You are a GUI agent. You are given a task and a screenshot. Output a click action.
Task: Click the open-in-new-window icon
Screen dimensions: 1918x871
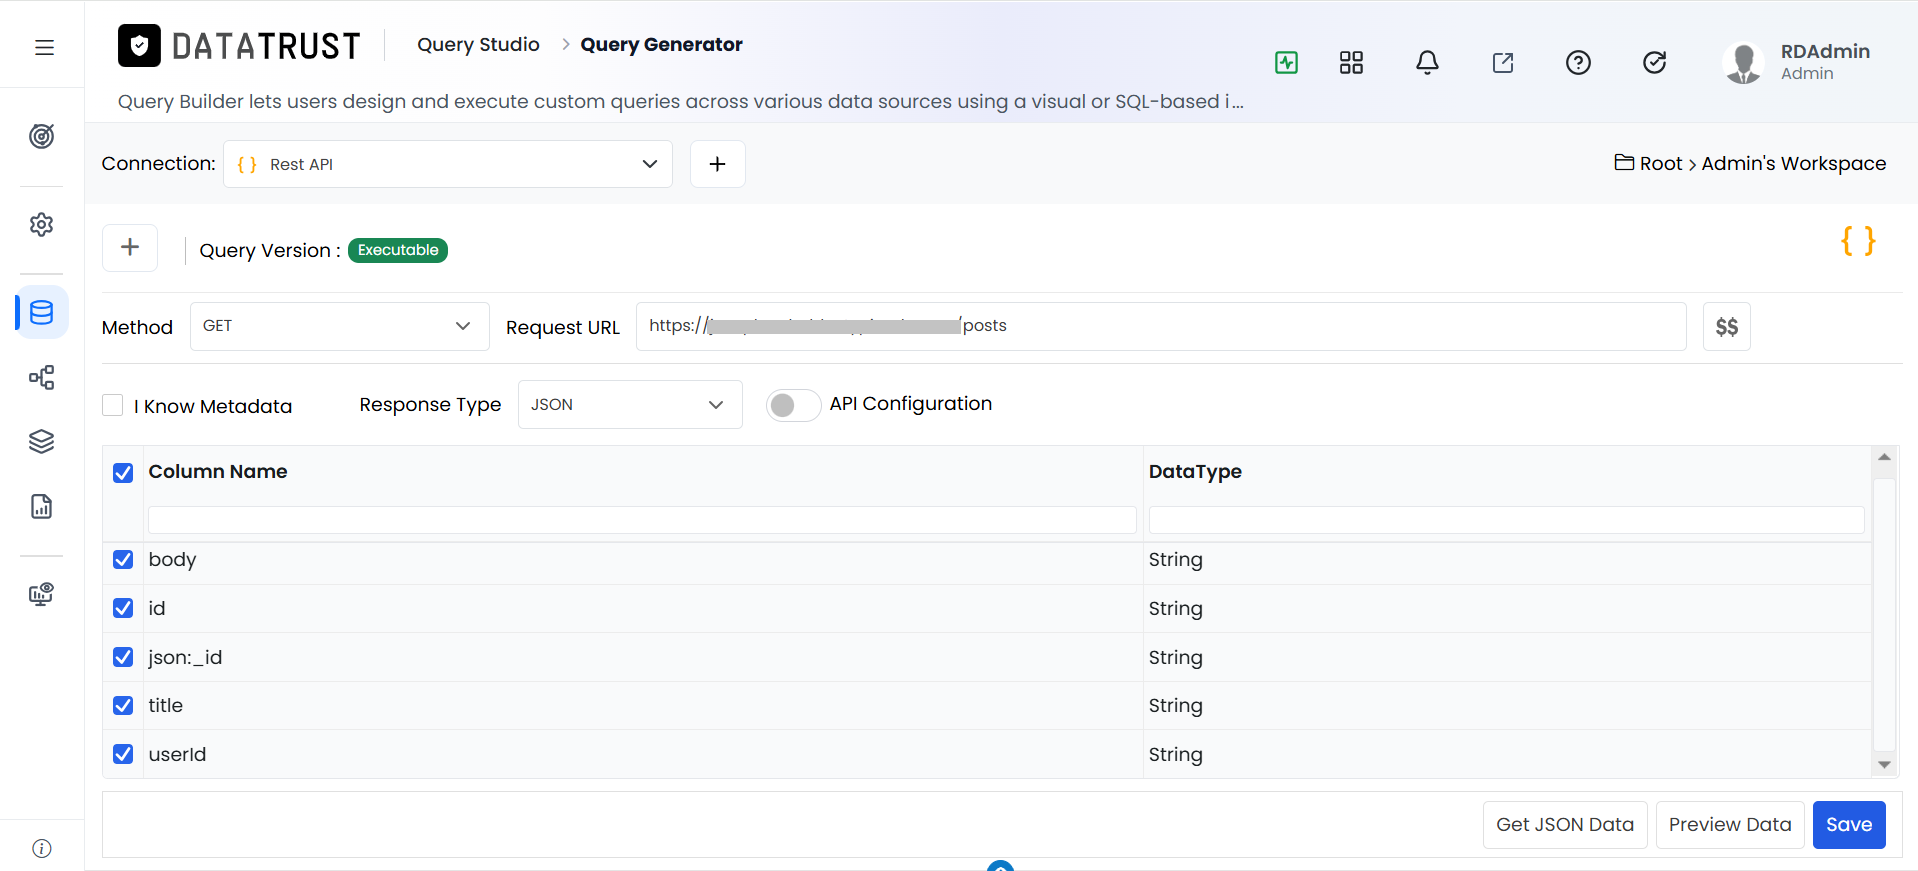click(x=1503, y=63)
